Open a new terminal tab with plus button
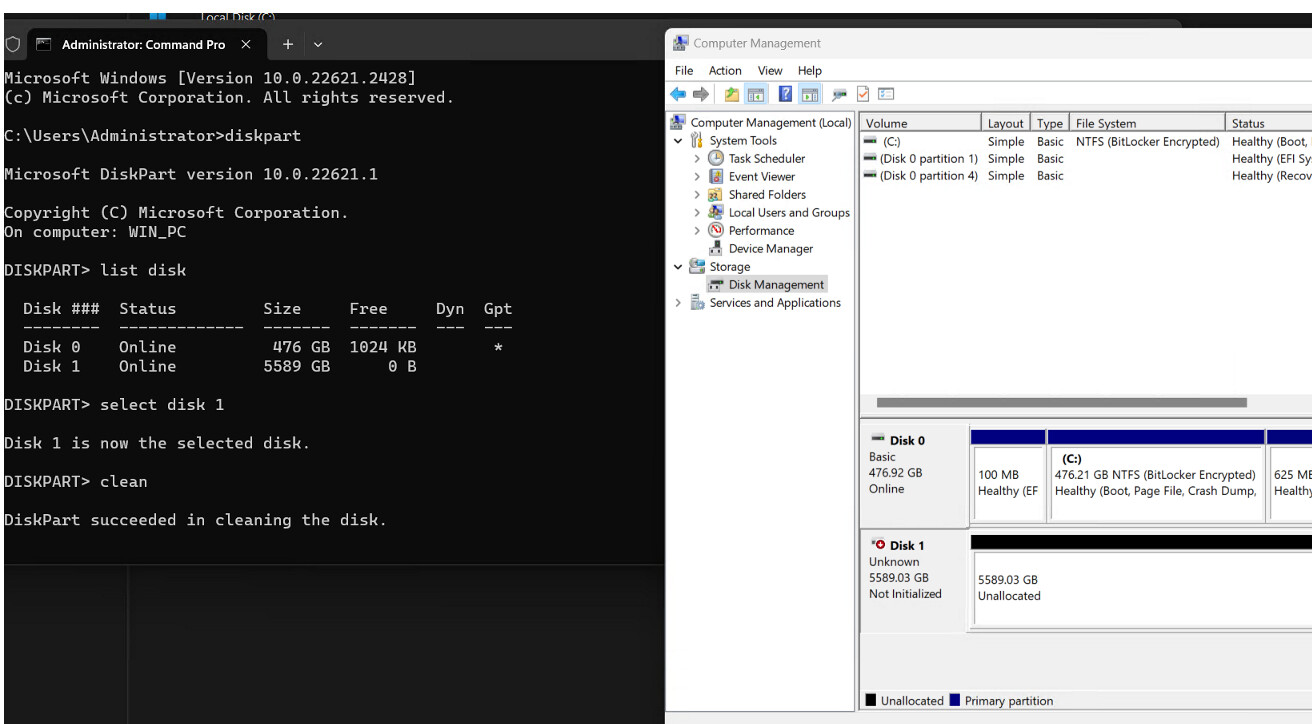 coord(288,44)
